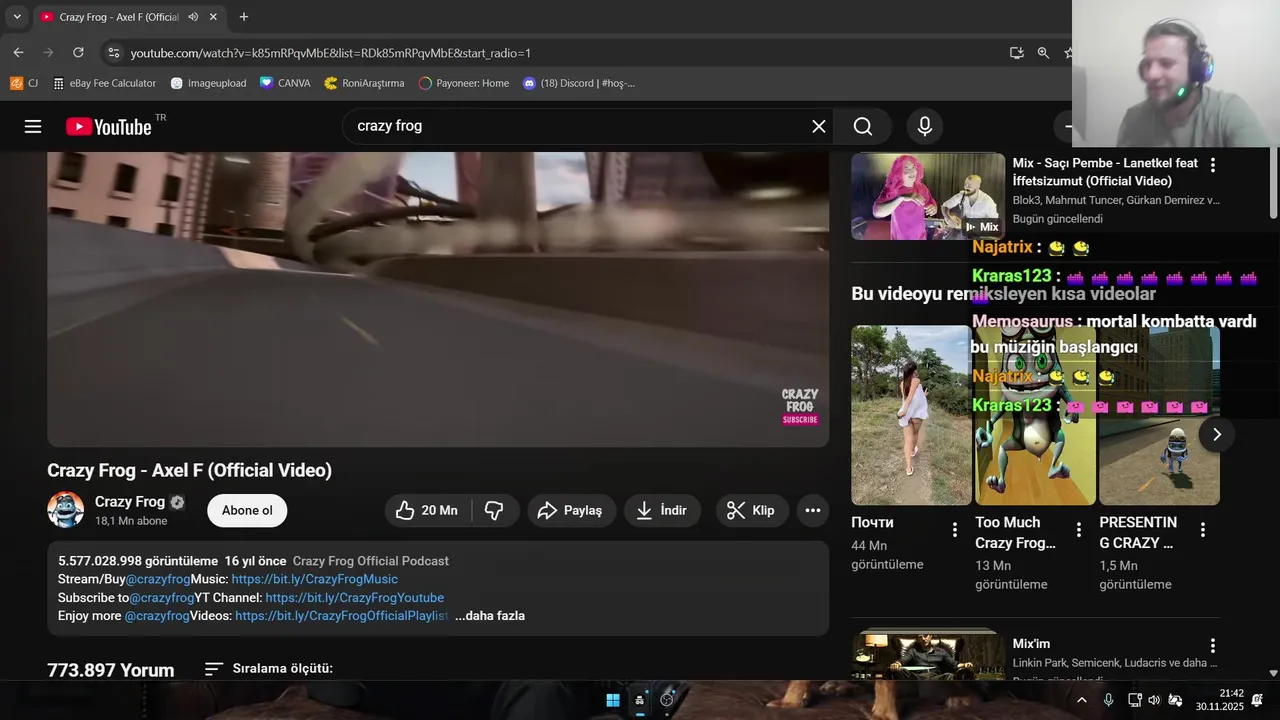Download the video with İndir button
The height and width of the screenshot is (720, 1280).
pyautogui.click(x=662, y=510)
